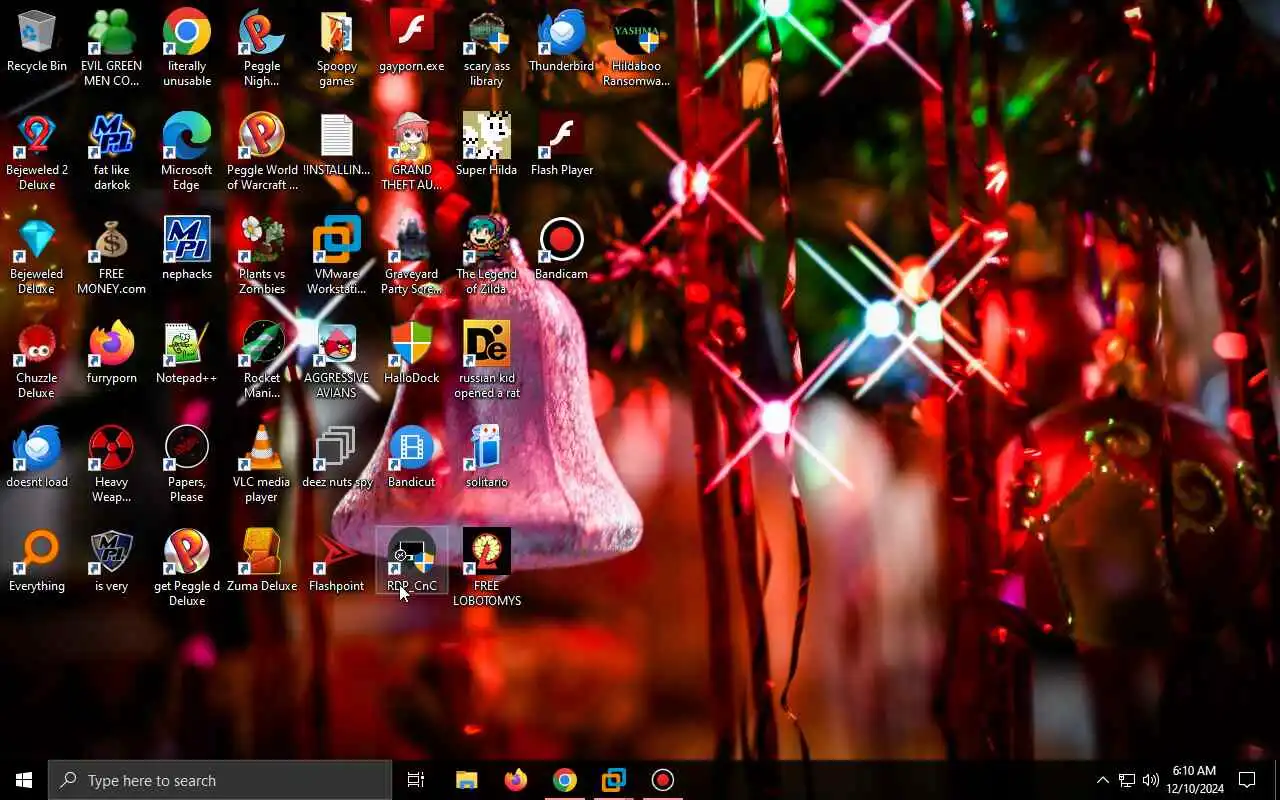Open the Recycle Bin desktop icon
The width and height of the screenshot is (1280, 800).
[x=37, y=42]
